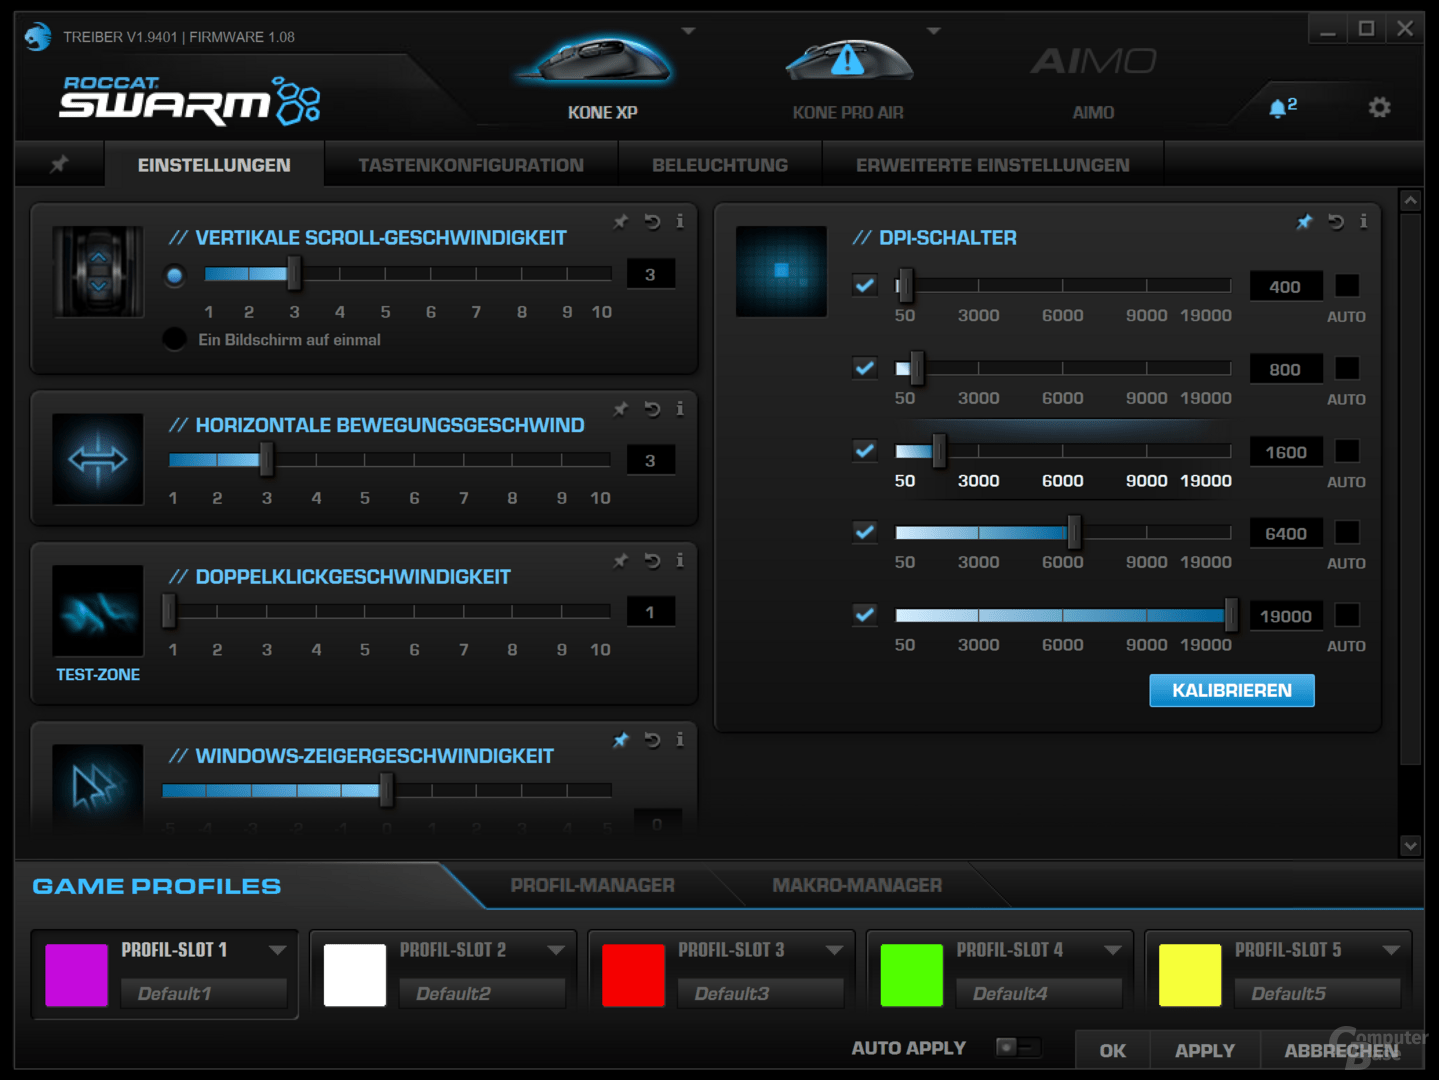
Task: Open the double-click Test-Zone
Action: coord(98,674)
